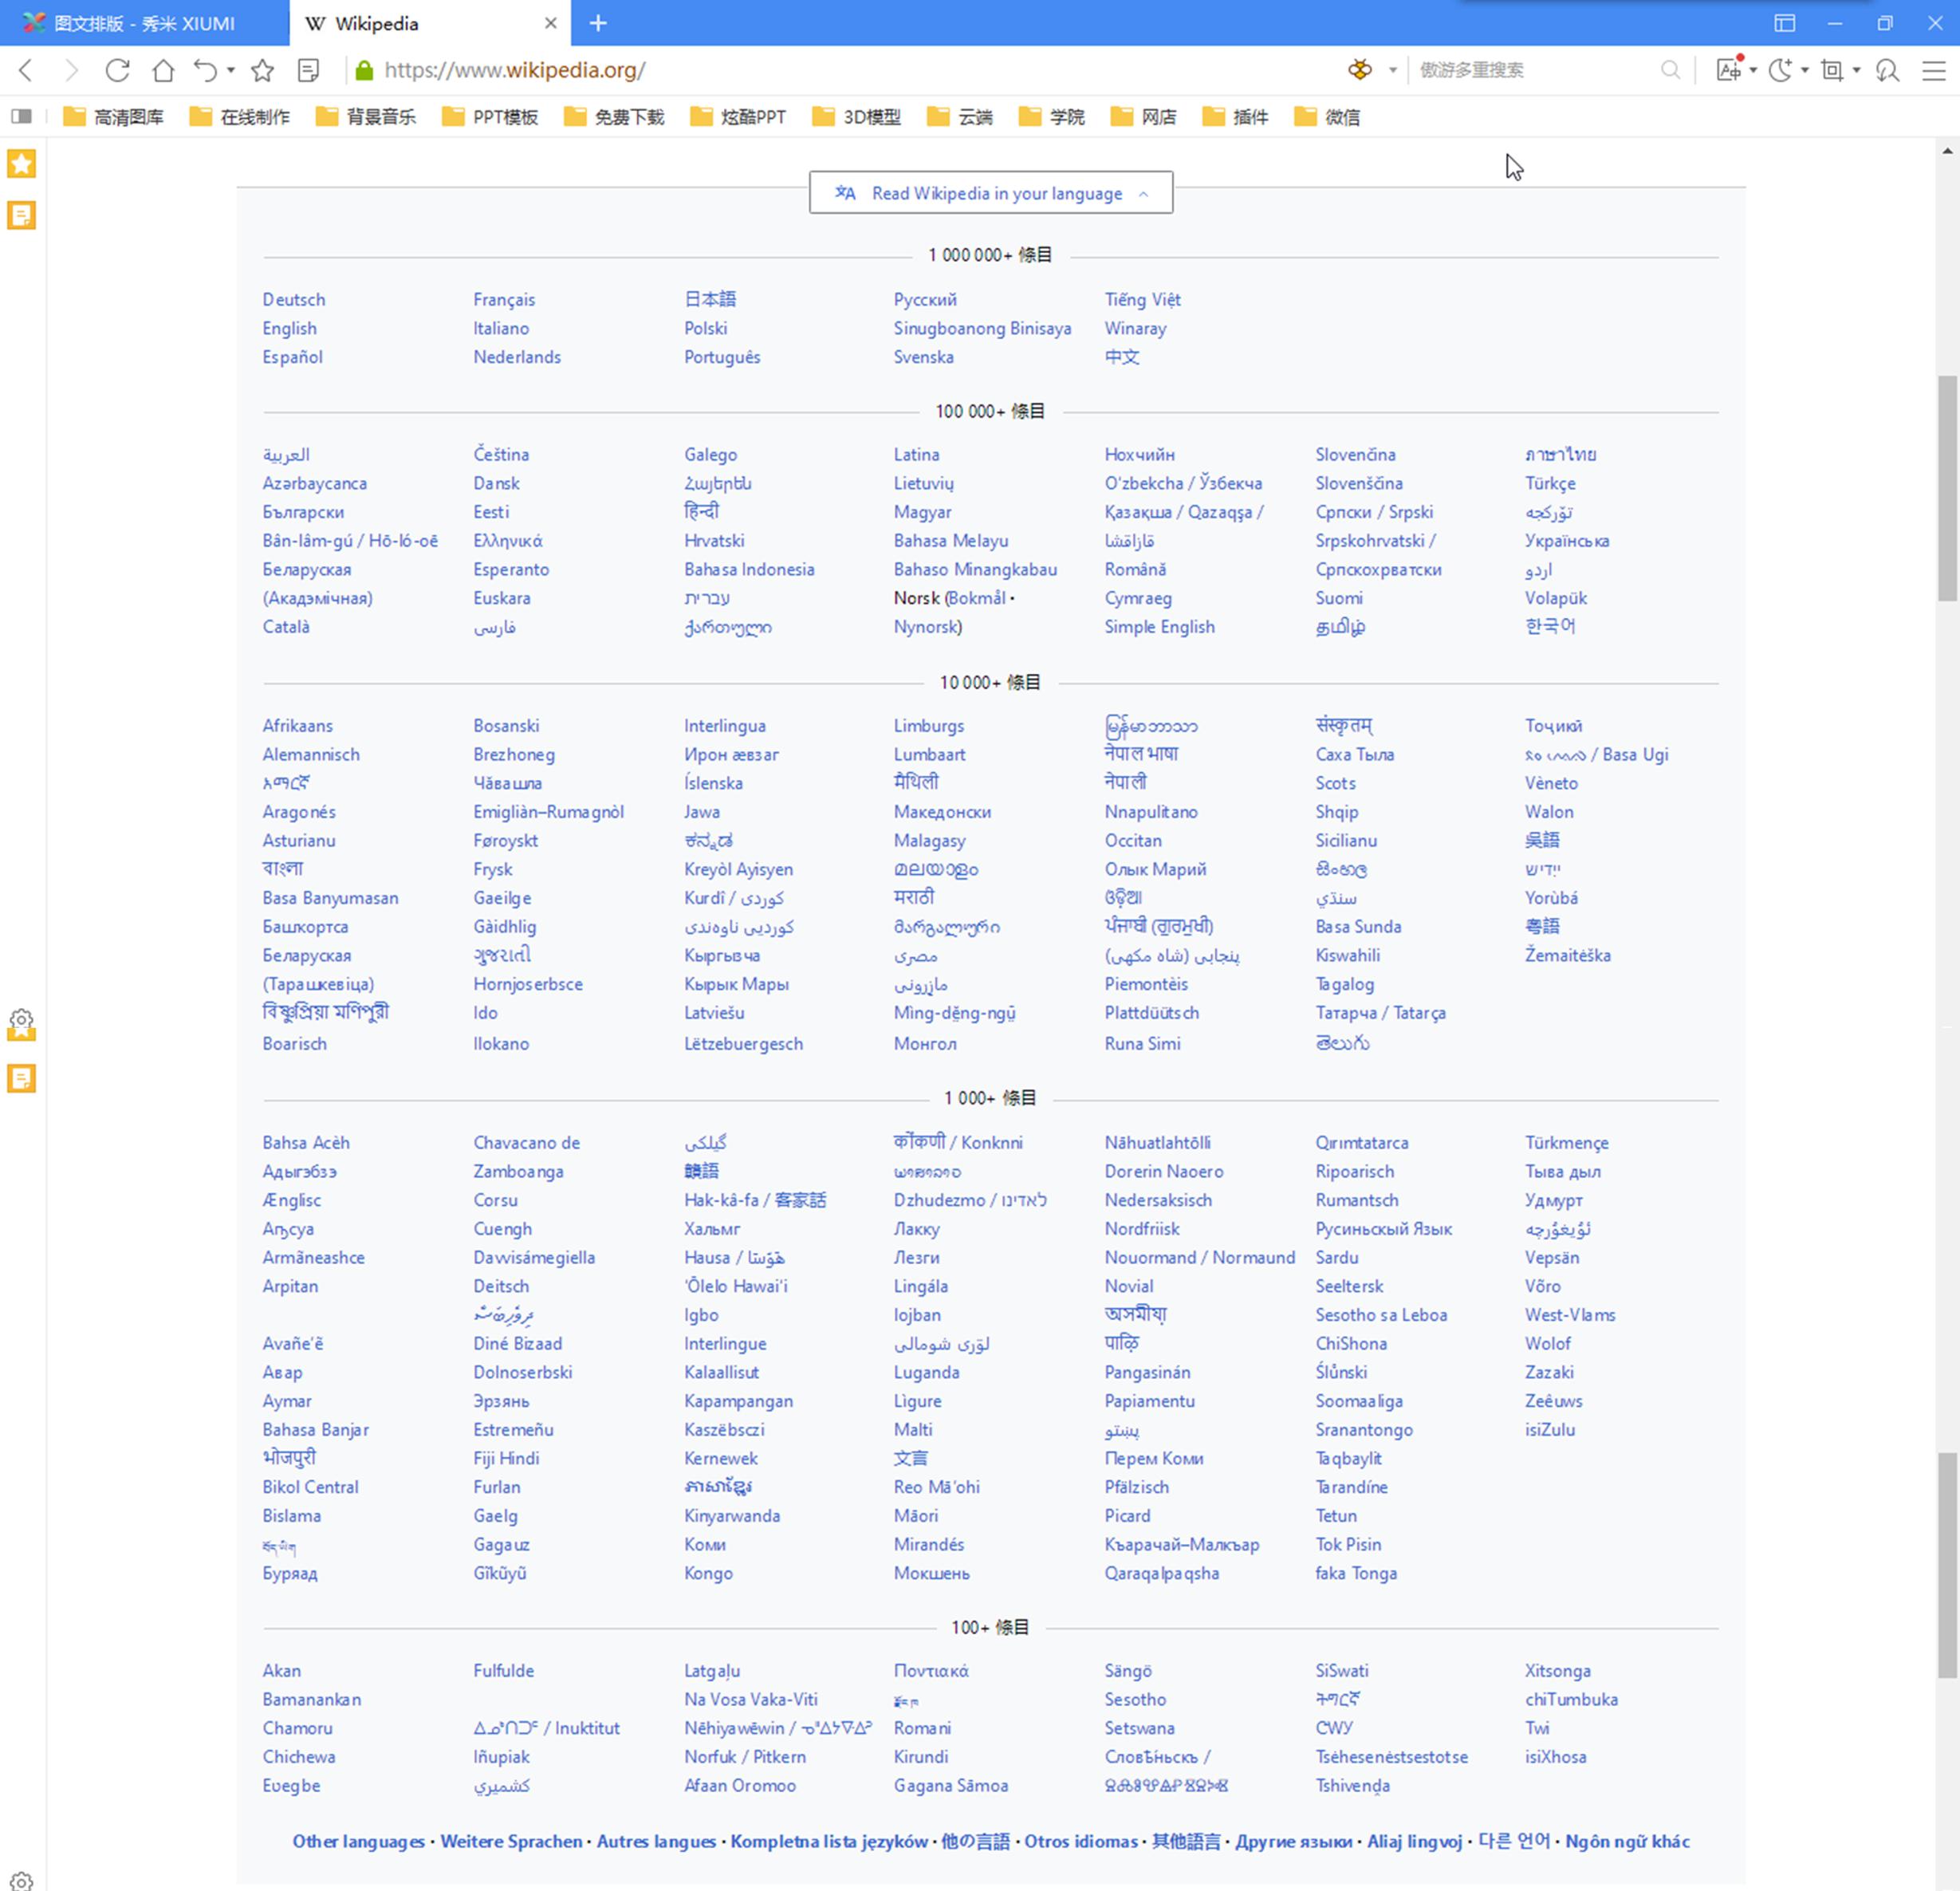Expand the search engine dropdown arrow
The image size is (1960, 1891).
1392,70
